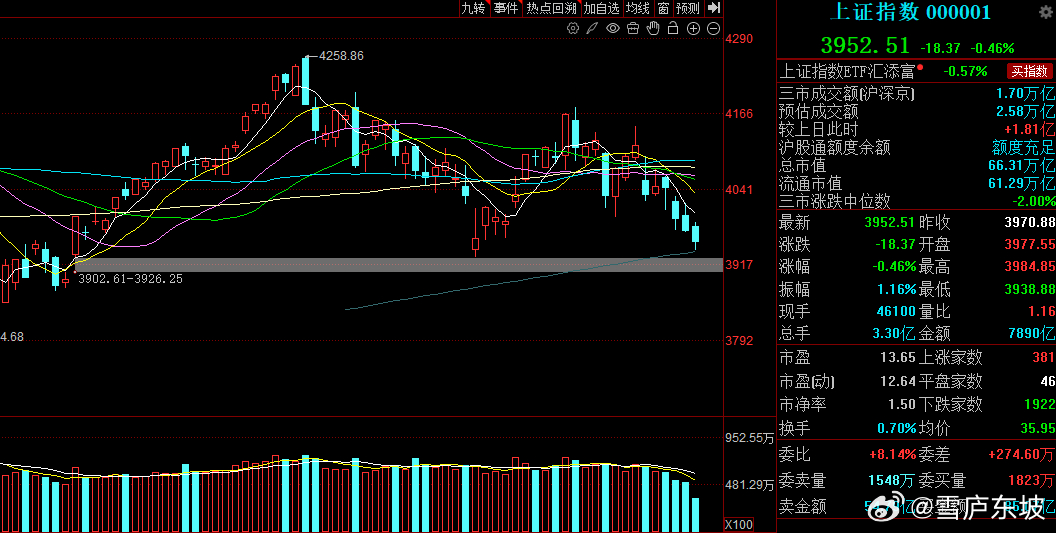The width and height of the screenshot is (1056, 533).
Task: Click the 4258.86 peak price label
Action: click(341, 56)
